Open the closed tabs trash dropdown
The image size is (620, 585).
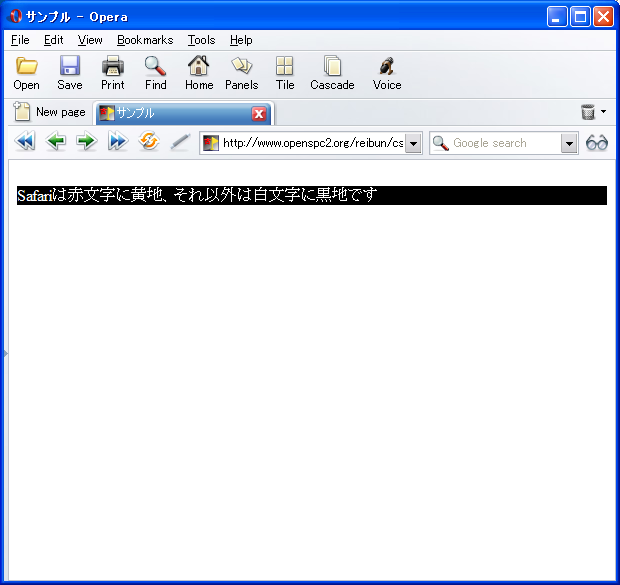point(594,112)
